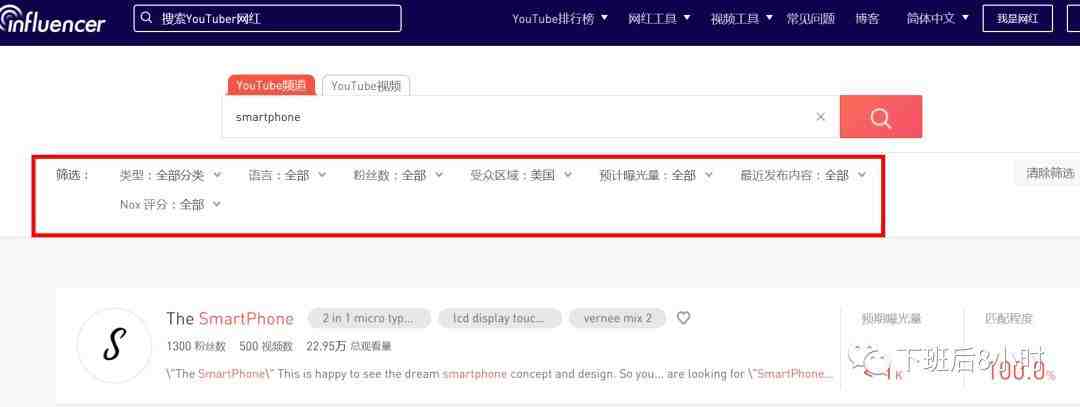The width and height of the screenshot is (1080, 407).
Task: Click the Noxinfluencer logo
Action: (52, 22)
